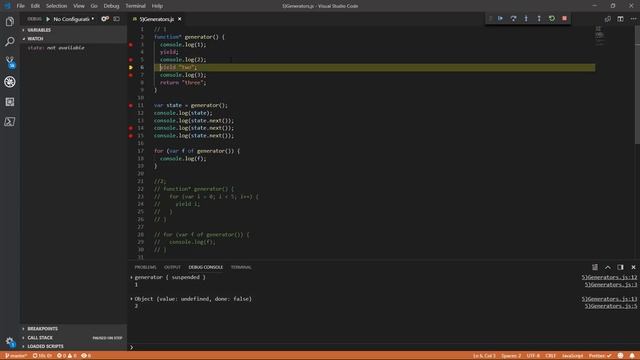The width and height of the screenshot is (640, 360).
Task: Collapse the Watch section
Action: [73, 39]
